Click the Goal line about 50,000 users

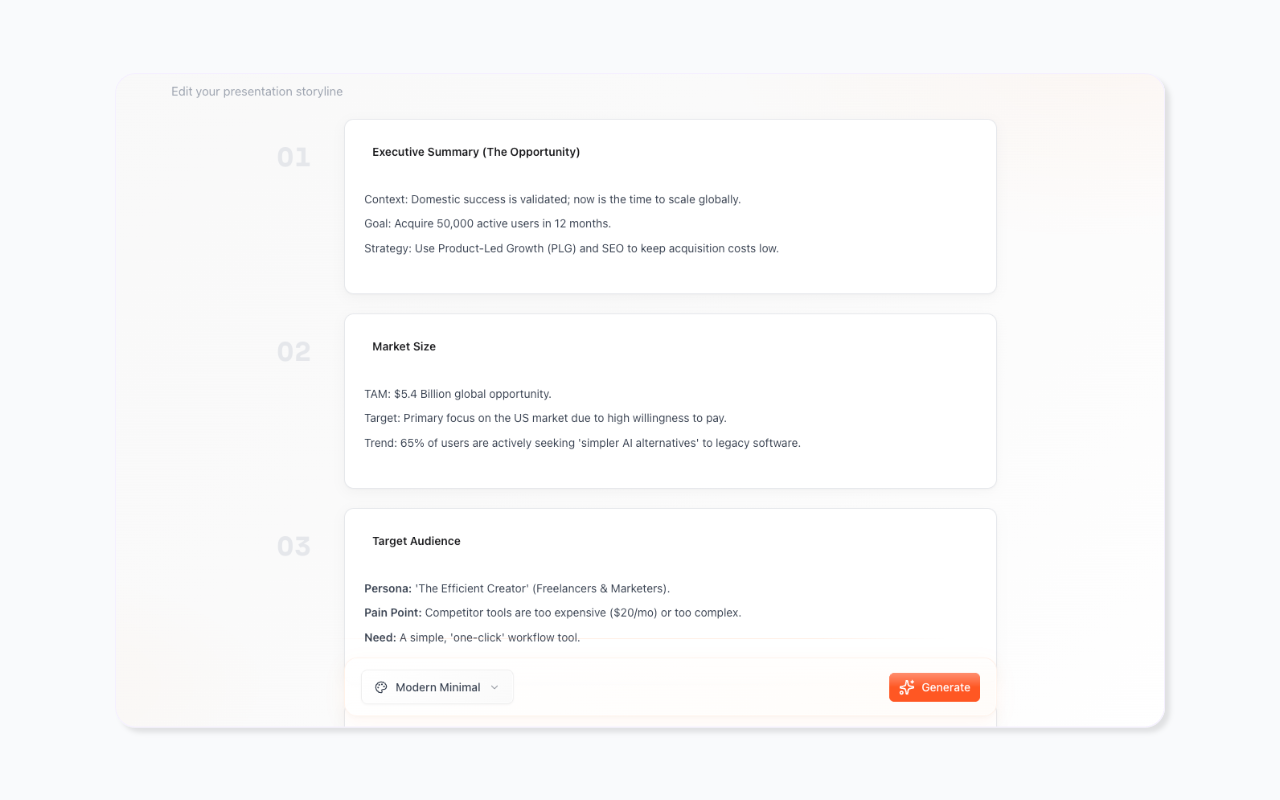click(x=487, y=224)
